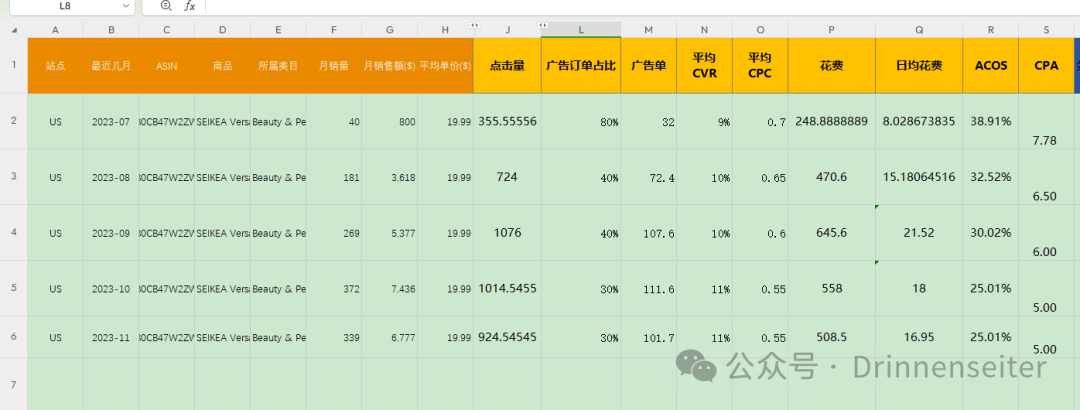This screenshot has width=1080, height=410.
Task: Select row 7 header
Action: pos(14,384)
